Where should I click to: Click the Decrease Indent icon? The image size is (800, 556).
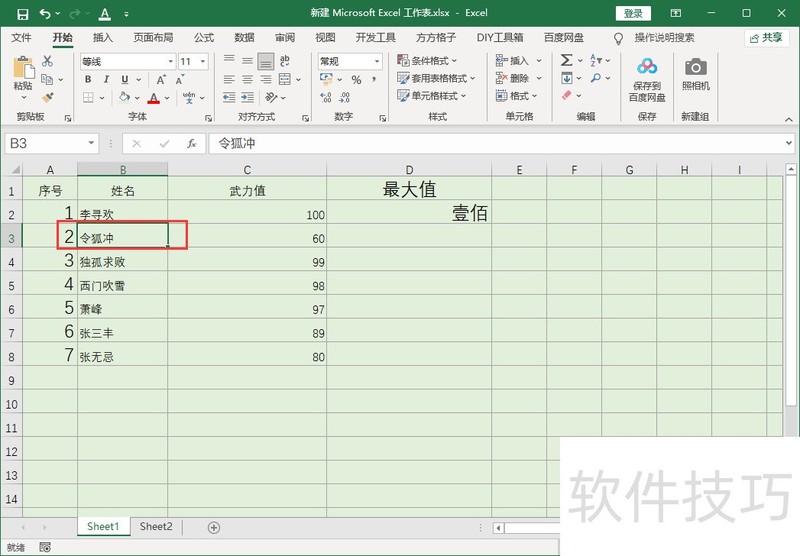coord(229,97)
